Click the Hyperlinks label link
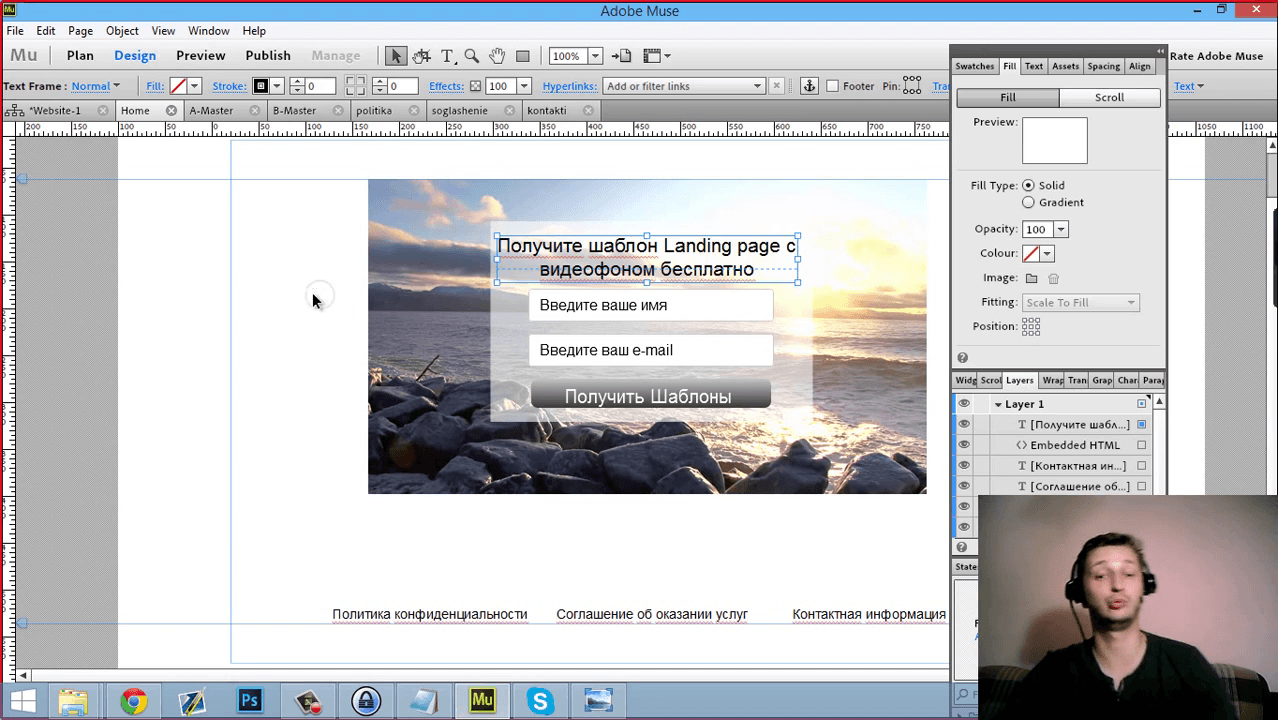 (569, 86)
